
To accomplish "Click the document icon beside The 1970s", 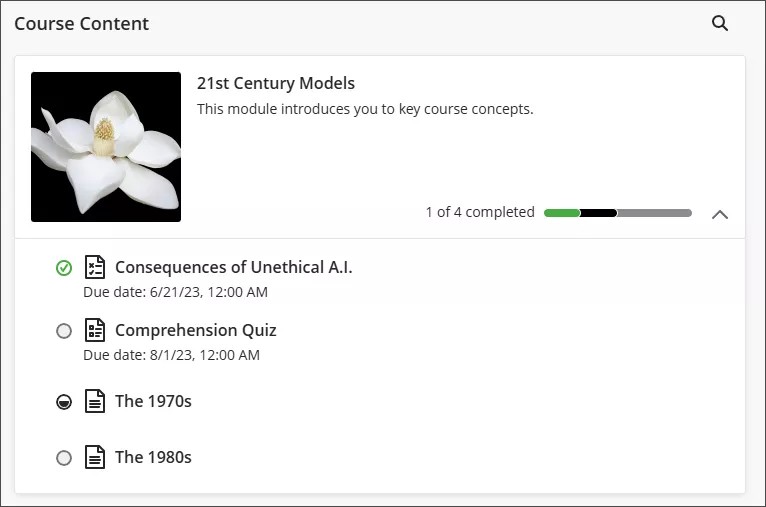I will (x=95, y=401).
